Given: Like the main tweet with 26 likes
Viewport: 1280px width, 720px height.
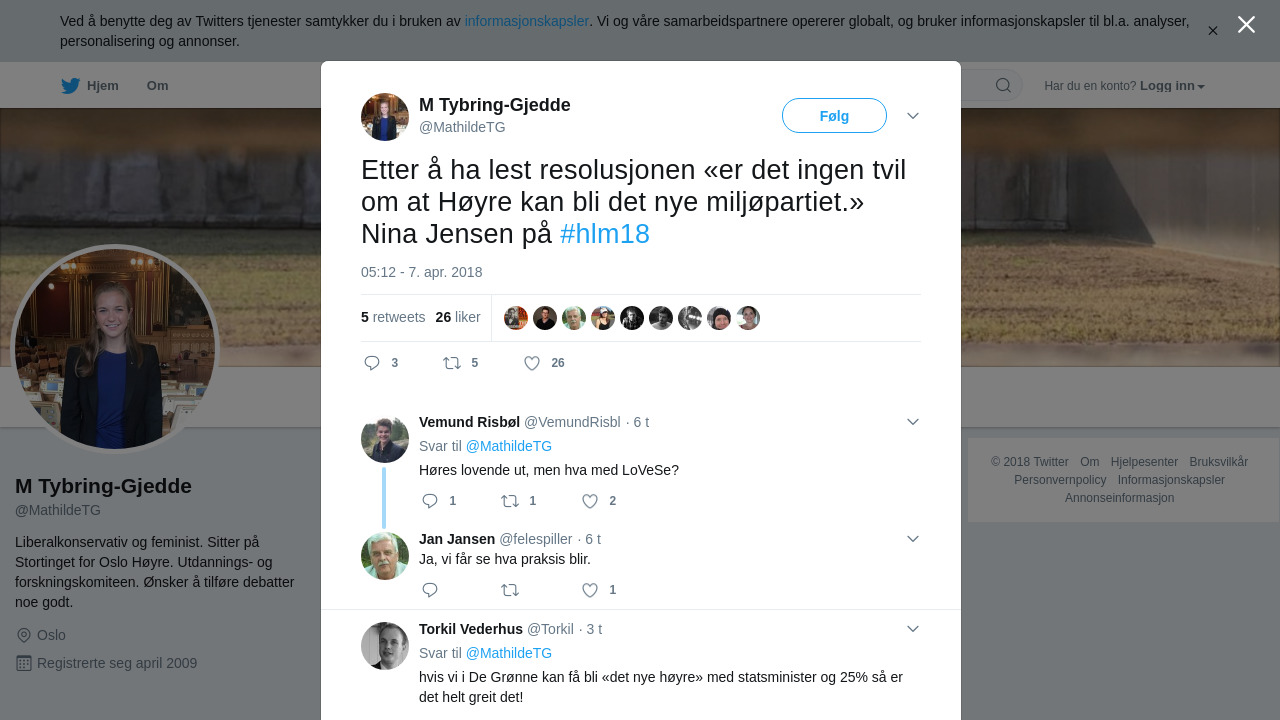Looking at the screenshot, I should [x=532, y=363].
